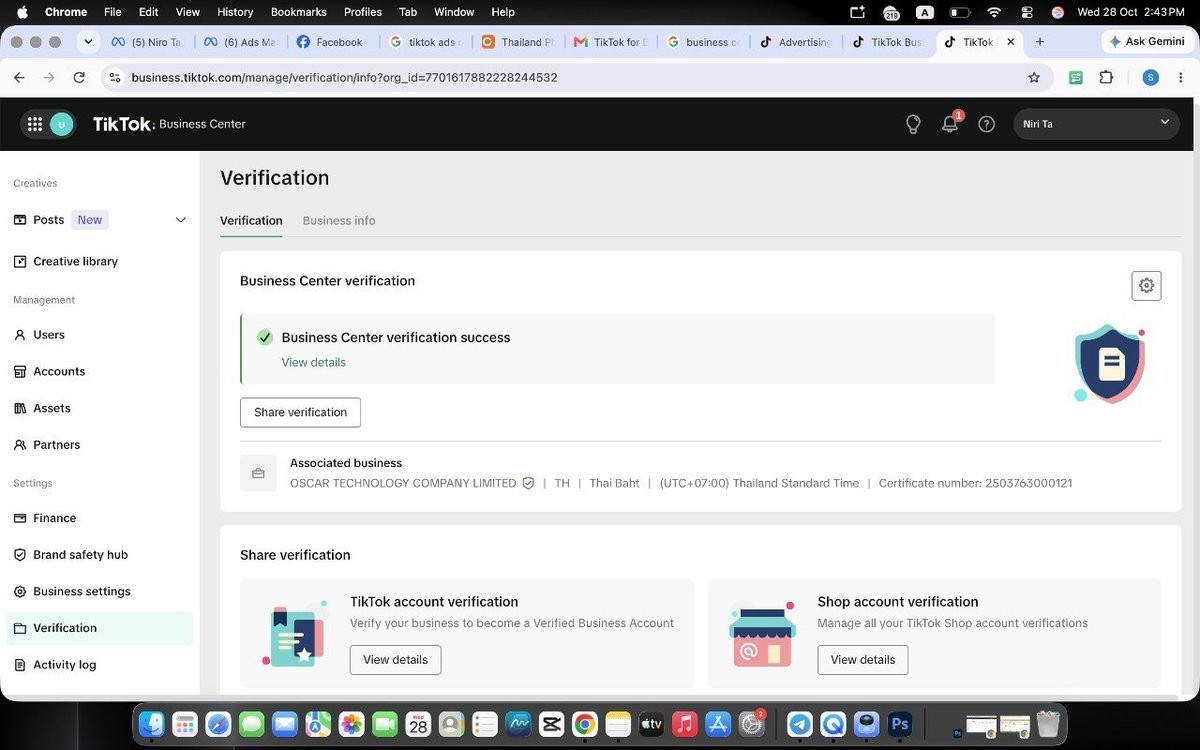Open CapCut from the Dock
Image resolution: width=1200 pixels, height=750 pixels.
(x=551, y=724)
